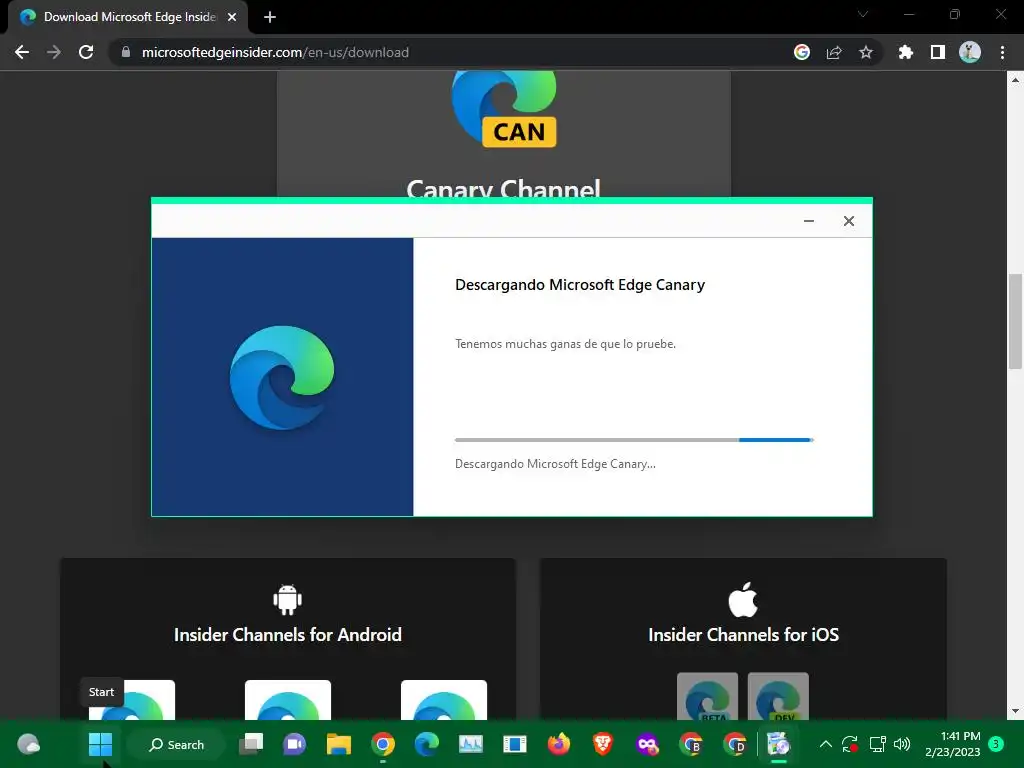The height and width of the screenshot is (768, 1024).
Task: Open the notification count badge
Action: coord(996,743)
